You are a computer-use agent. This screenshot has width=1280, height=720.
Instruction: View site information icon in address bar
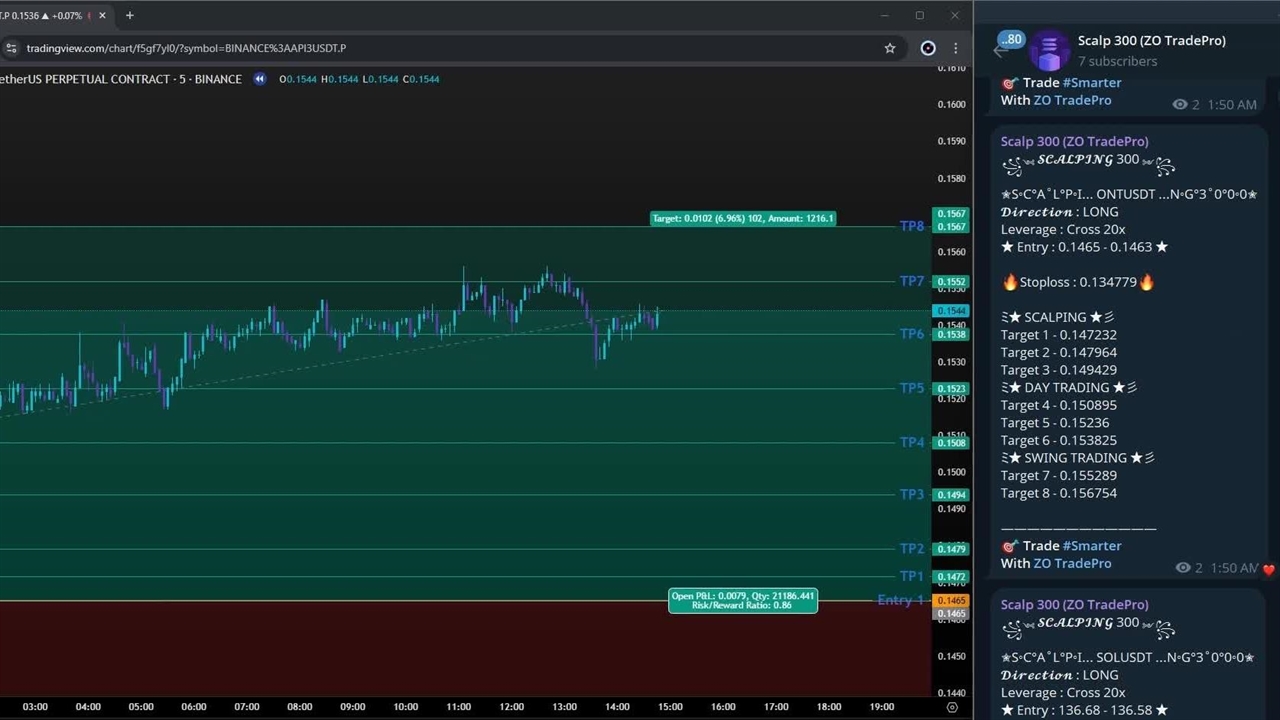click(11, 48)
